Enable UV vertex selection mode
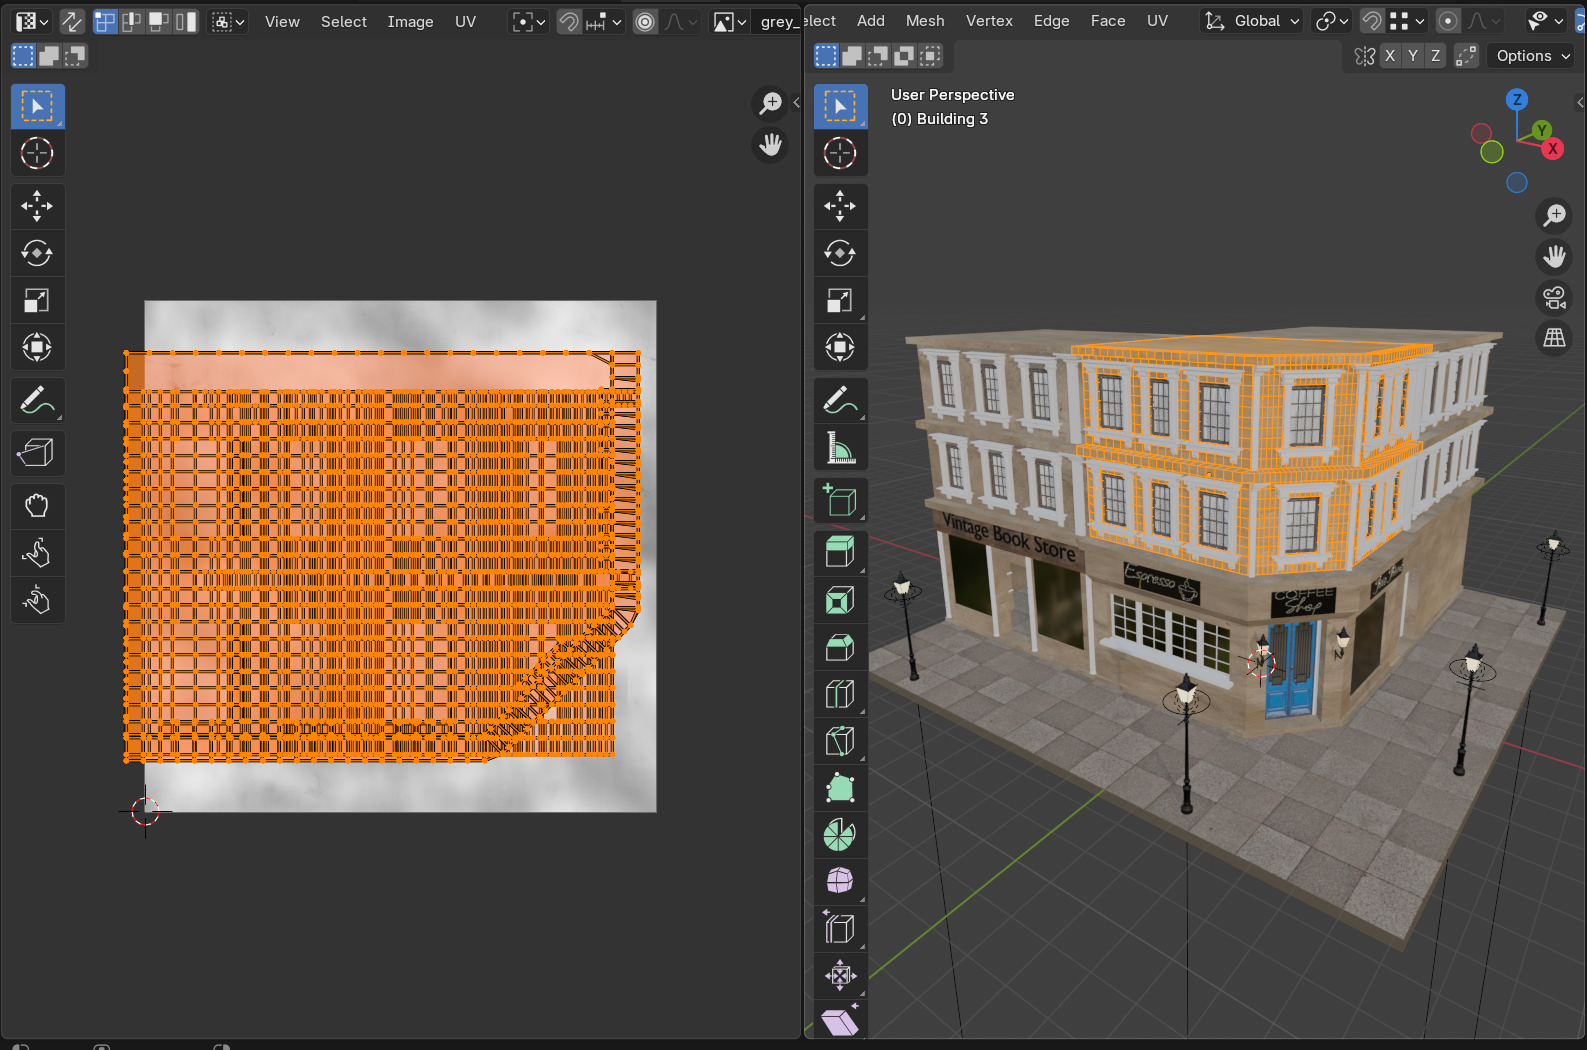The width and height of the screenshot is (1587, 1050). point(105,21)
